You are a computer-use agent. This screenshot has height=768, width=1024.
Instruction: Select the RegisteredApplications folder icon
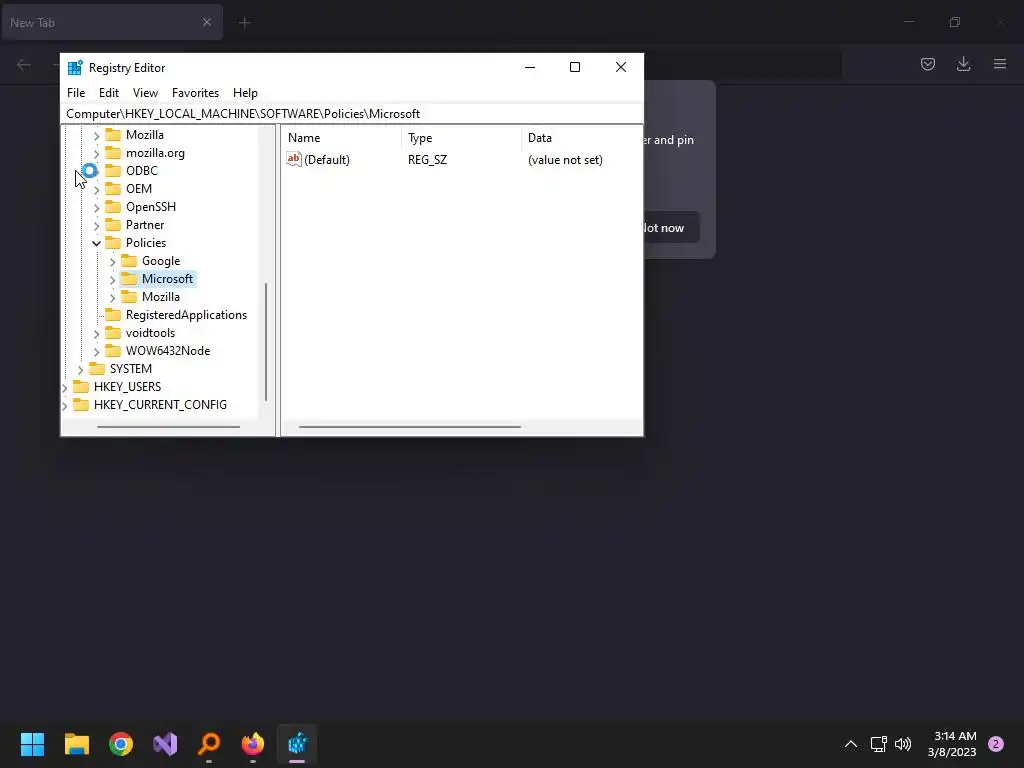(x=113, y=315)
